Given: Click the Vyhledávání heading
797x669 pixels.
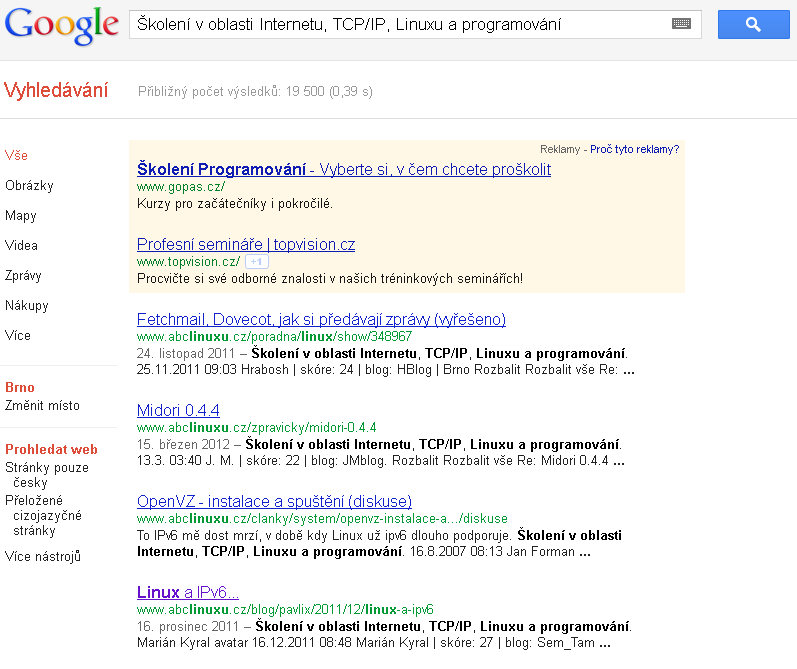Looking at the screenshot, I should click(56, 90).
